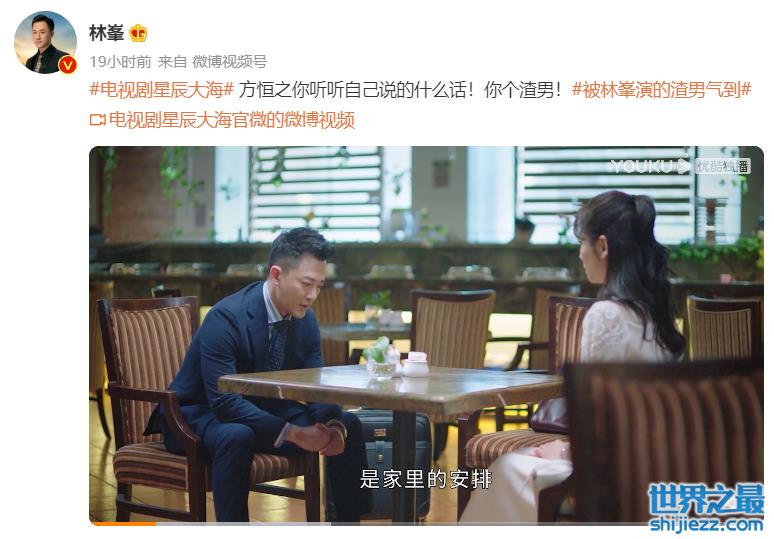Screen dimensions: 774x539
Task: Open the shijiezz.com watermark link
Action: pos(706,524)
